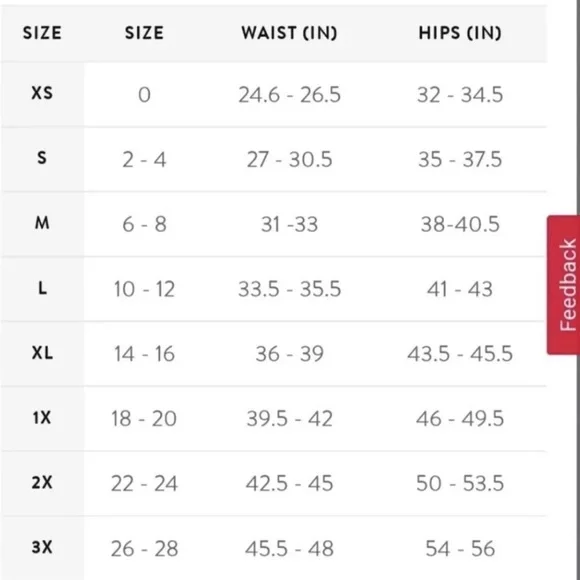
Task: Select the XS size row label
Action: pyautogui.click(x=42, y=93)
